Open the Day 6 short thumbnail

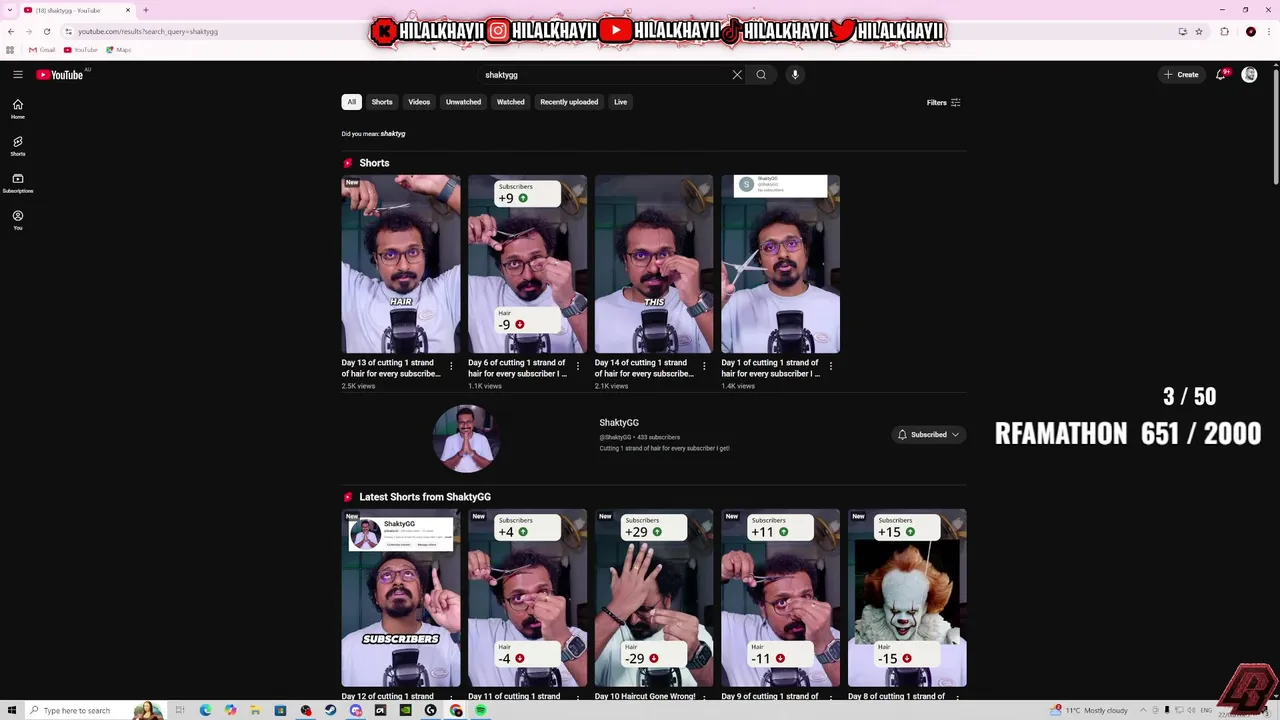click(x=527, y=264)
